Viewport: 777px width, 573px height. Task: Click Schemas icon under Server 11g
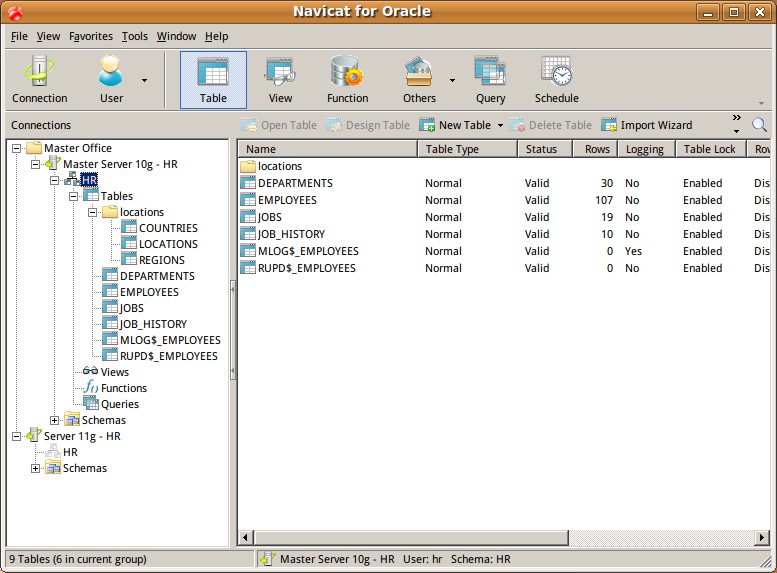tap(53, 467)
